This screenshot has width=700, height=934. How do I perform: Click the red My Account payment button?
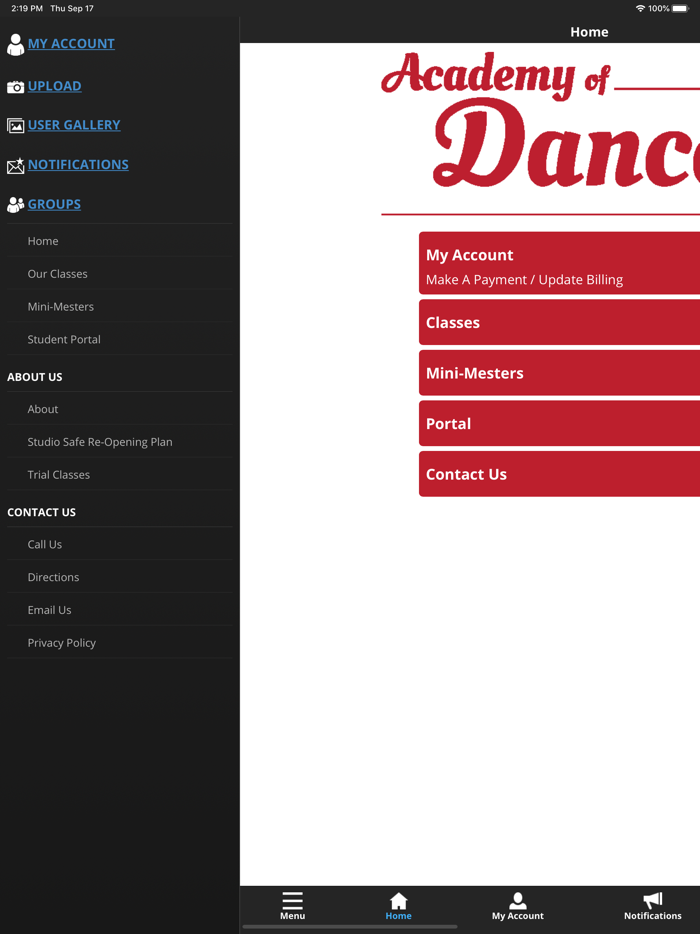559,263
